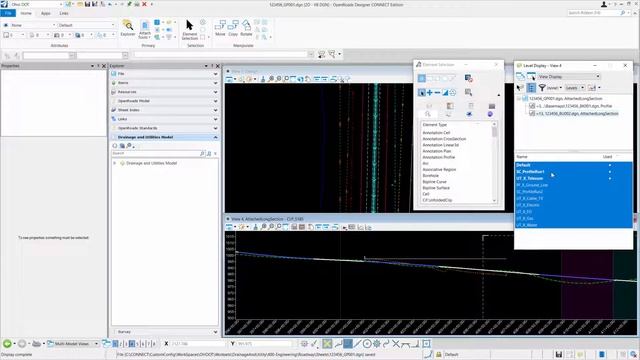Switch to the Apps ribbon tab
This screenshot has height=360, width=640.
tap(45, 13)
